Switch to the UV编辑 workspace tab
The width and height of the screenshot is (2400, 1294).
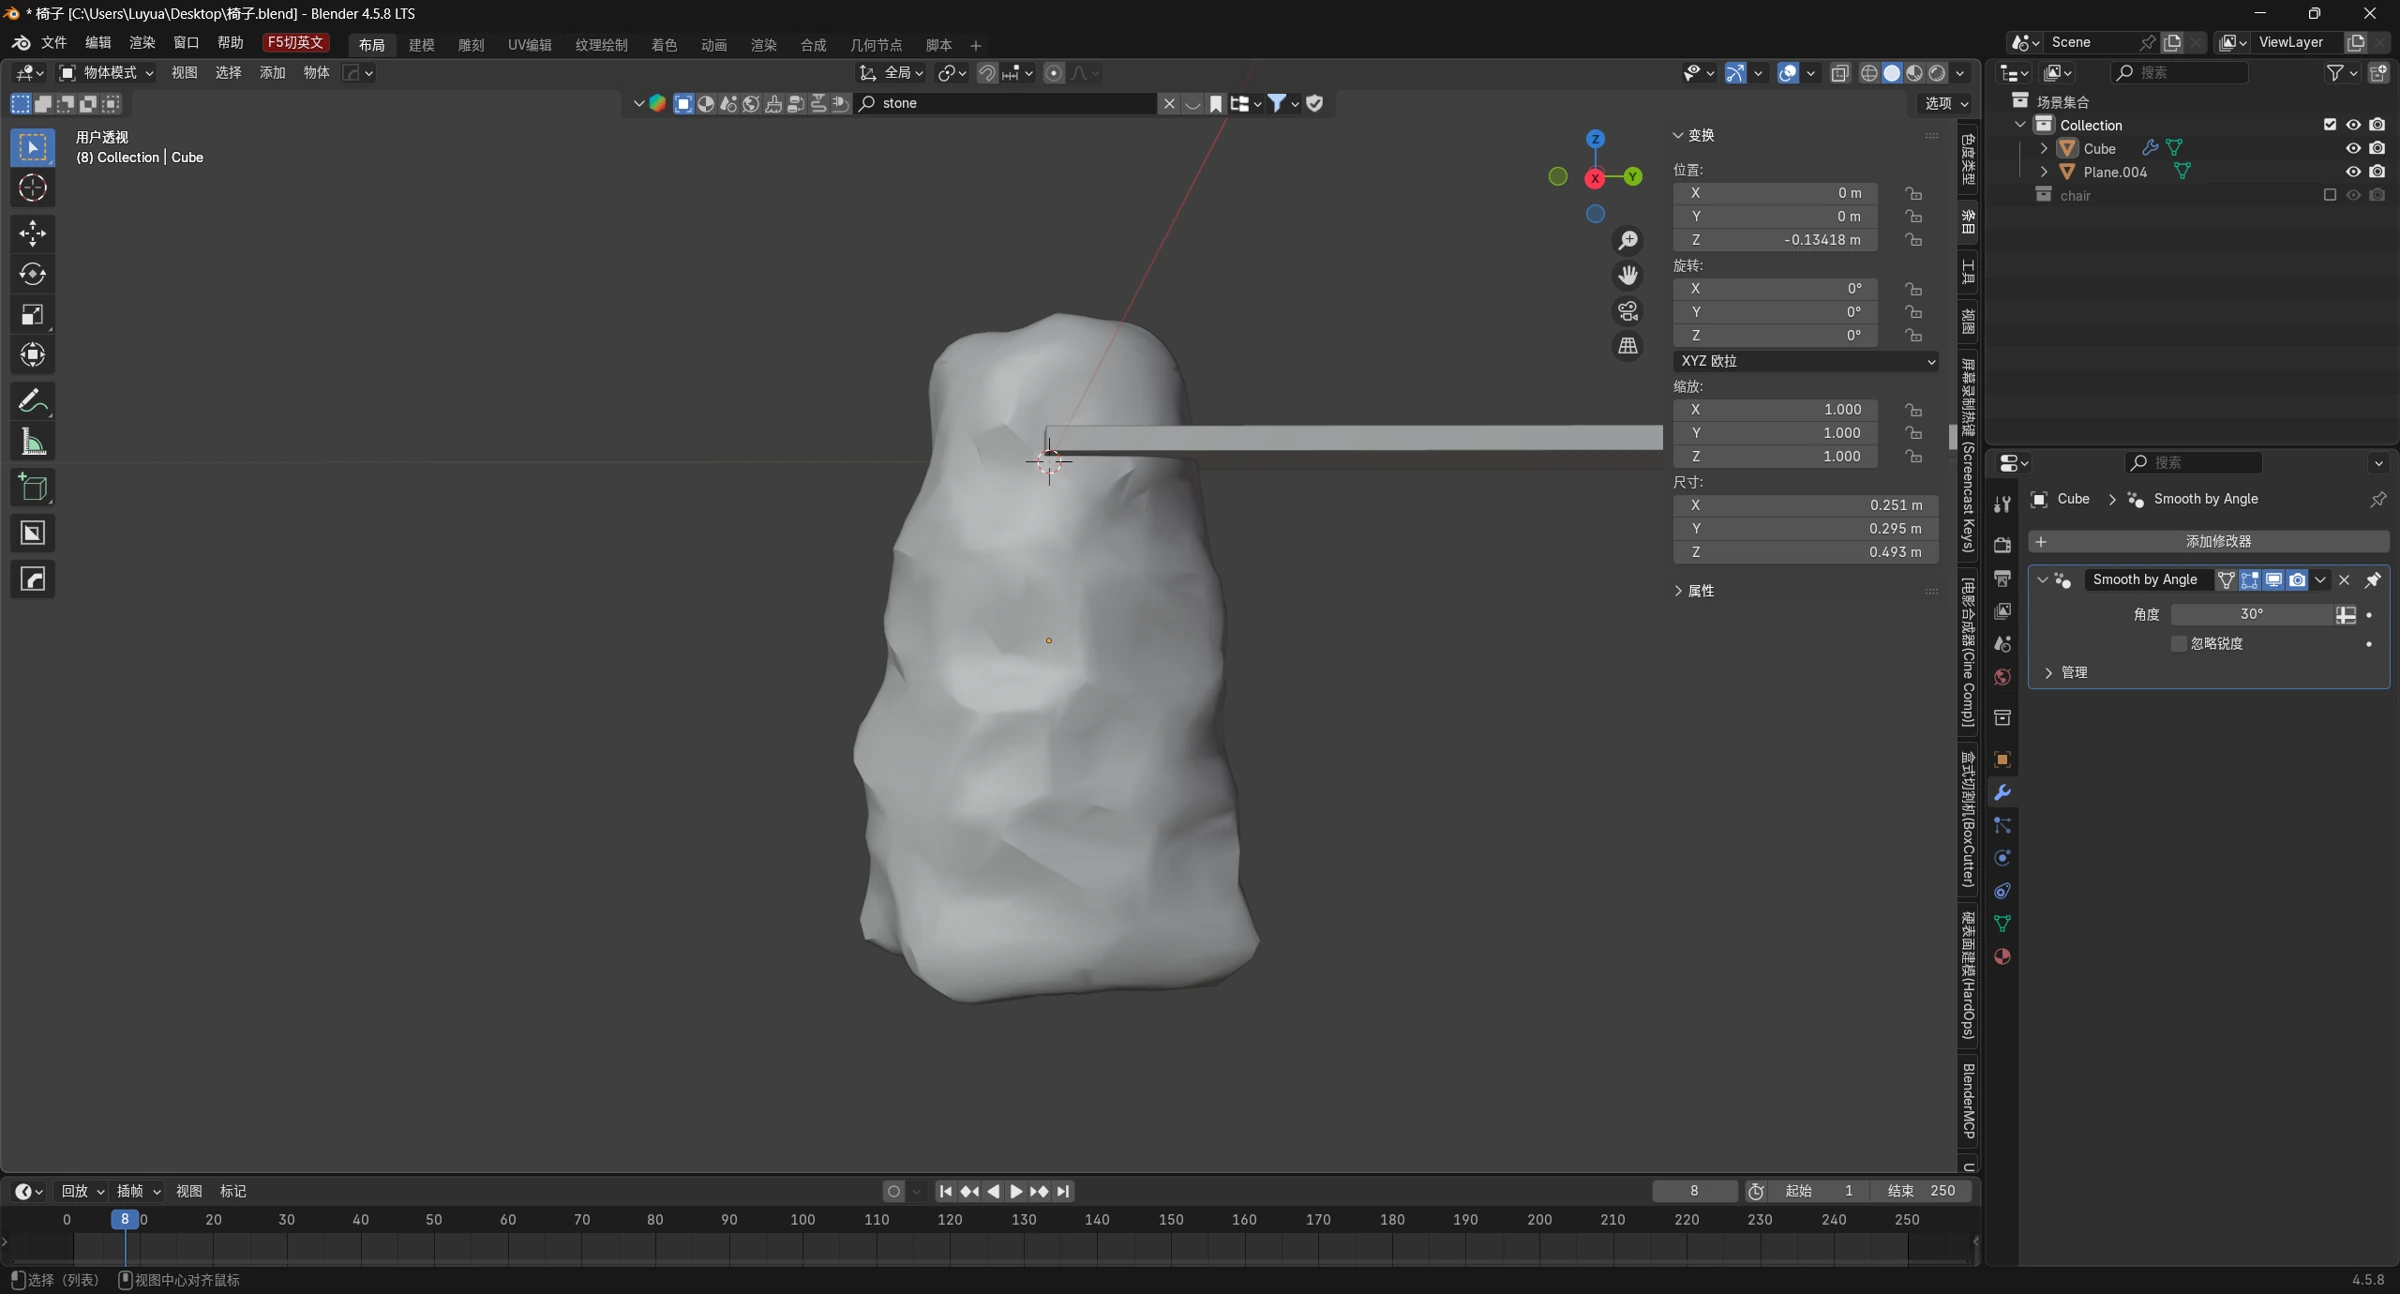529,45
